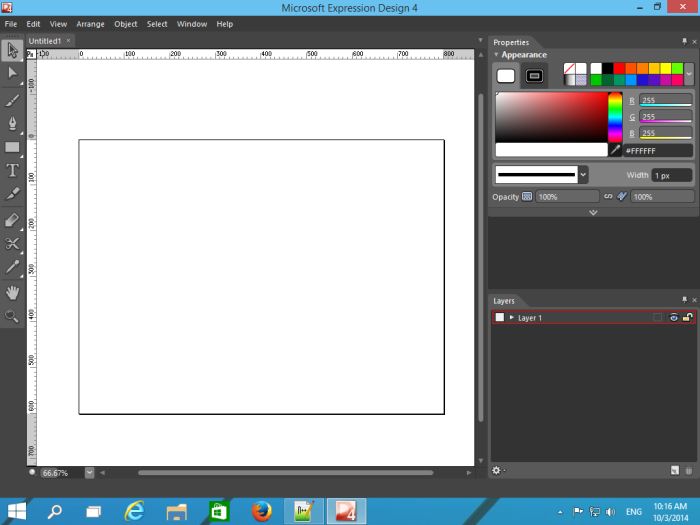Open the Object menu

[x=126, y=23]
